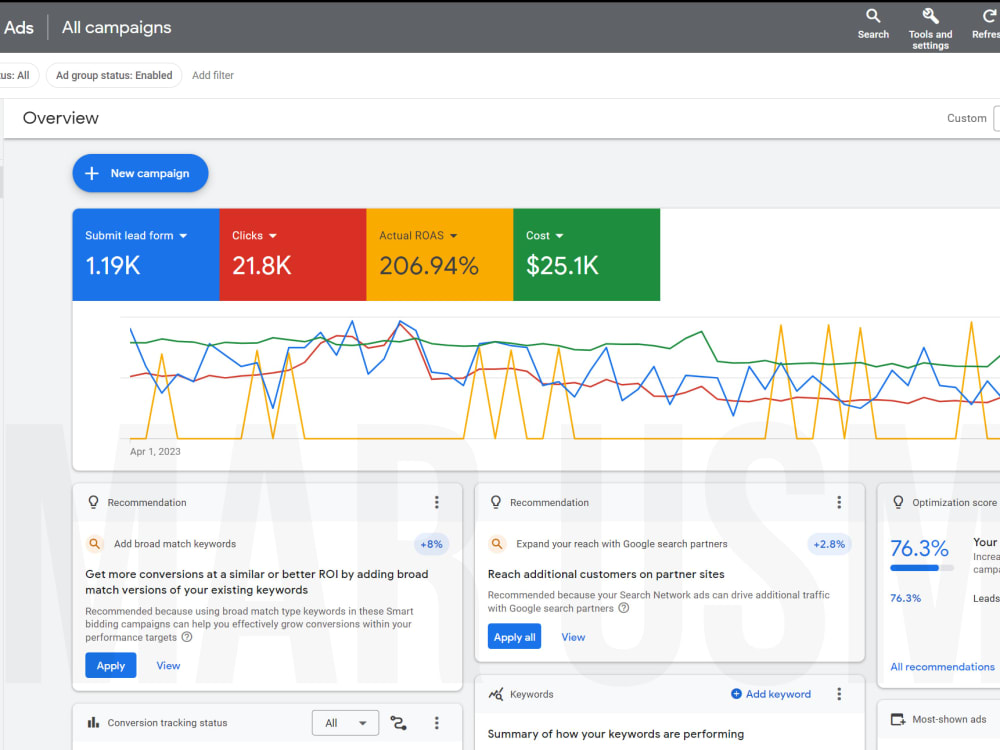Click the Most-shown ads icon
1000x750 pixels.
(x=898, y=719)
